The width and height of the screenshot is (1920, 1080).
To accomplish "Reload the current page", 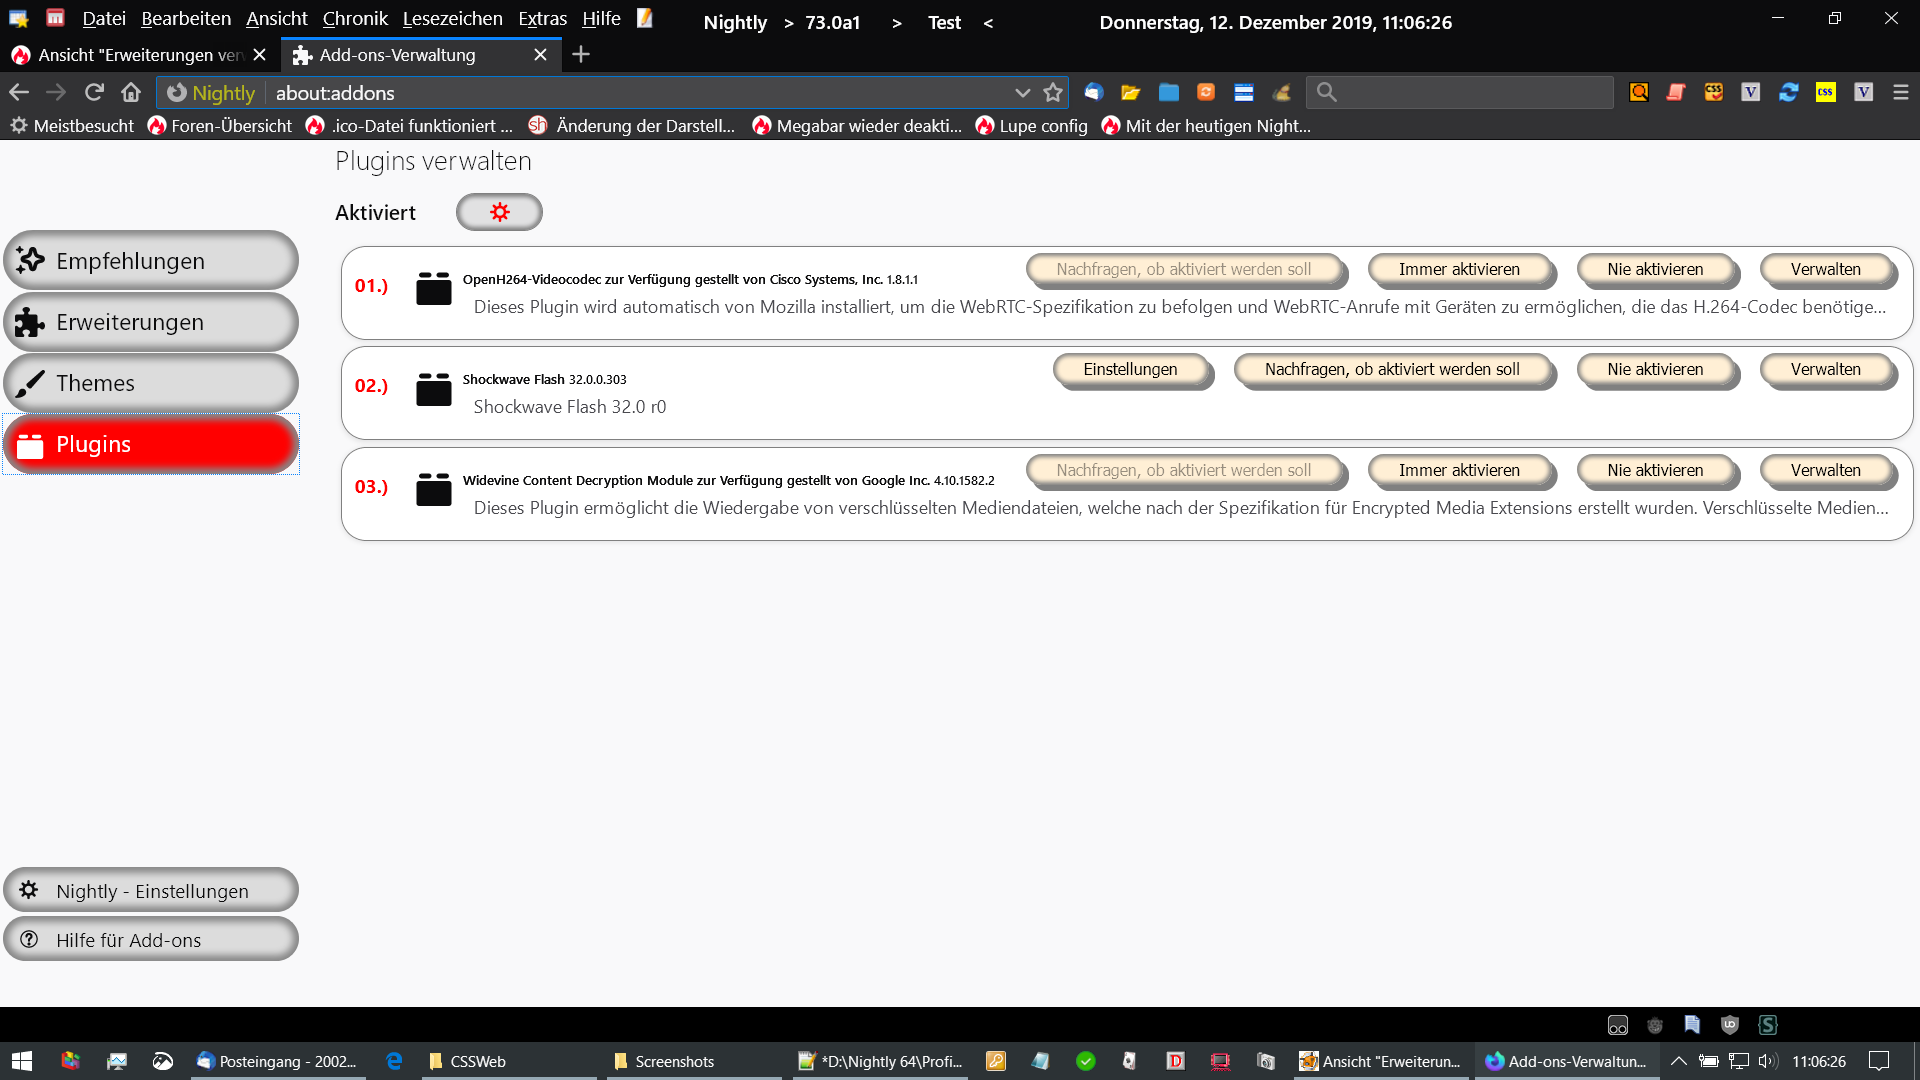I will [94, 92].
